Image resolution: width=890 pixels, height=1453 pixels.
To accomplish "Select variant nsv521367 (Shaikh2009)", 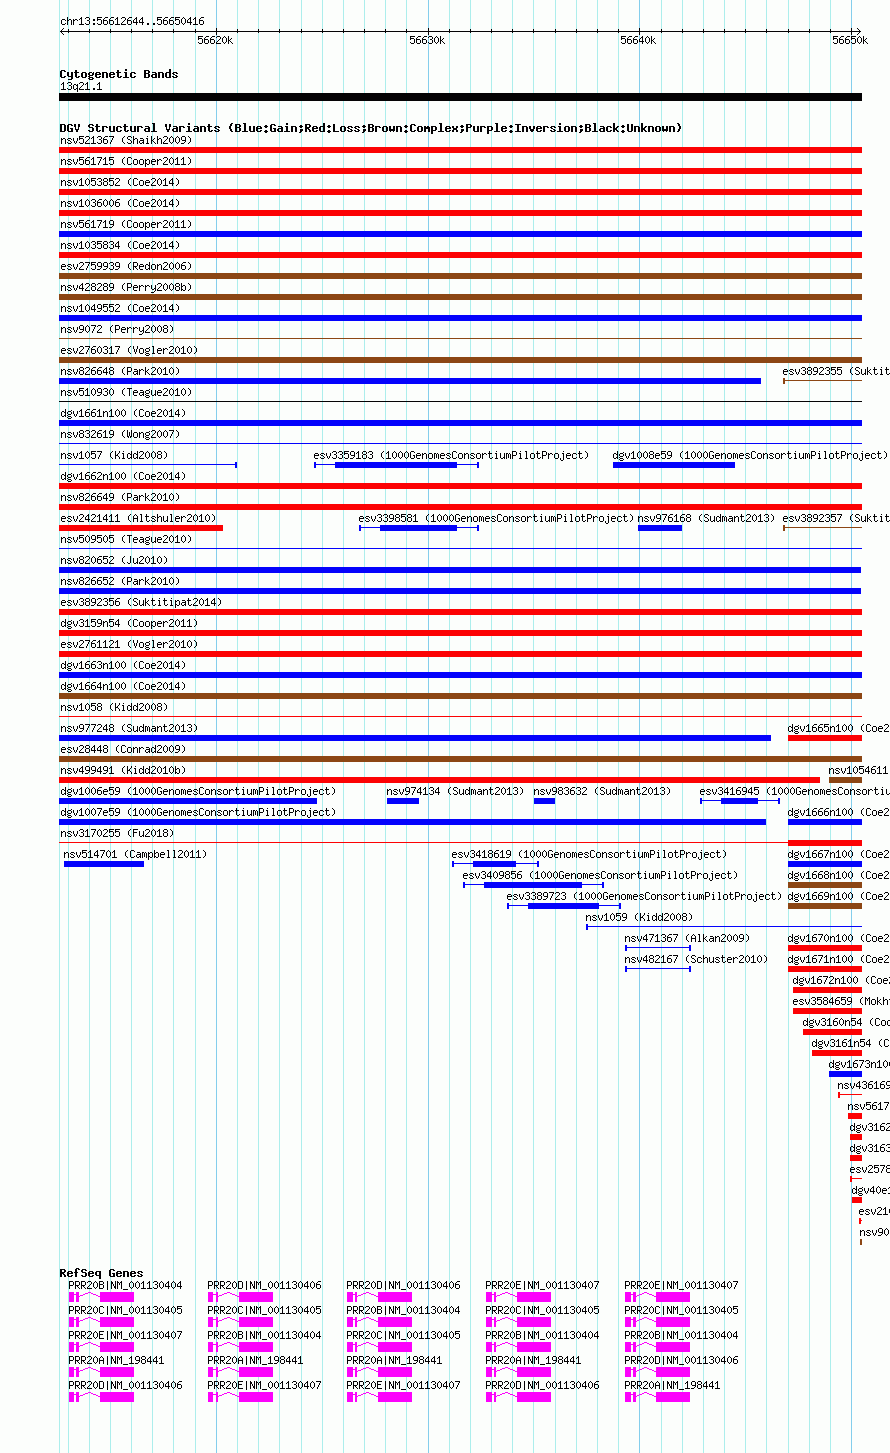I will click(x=126, y=140).
